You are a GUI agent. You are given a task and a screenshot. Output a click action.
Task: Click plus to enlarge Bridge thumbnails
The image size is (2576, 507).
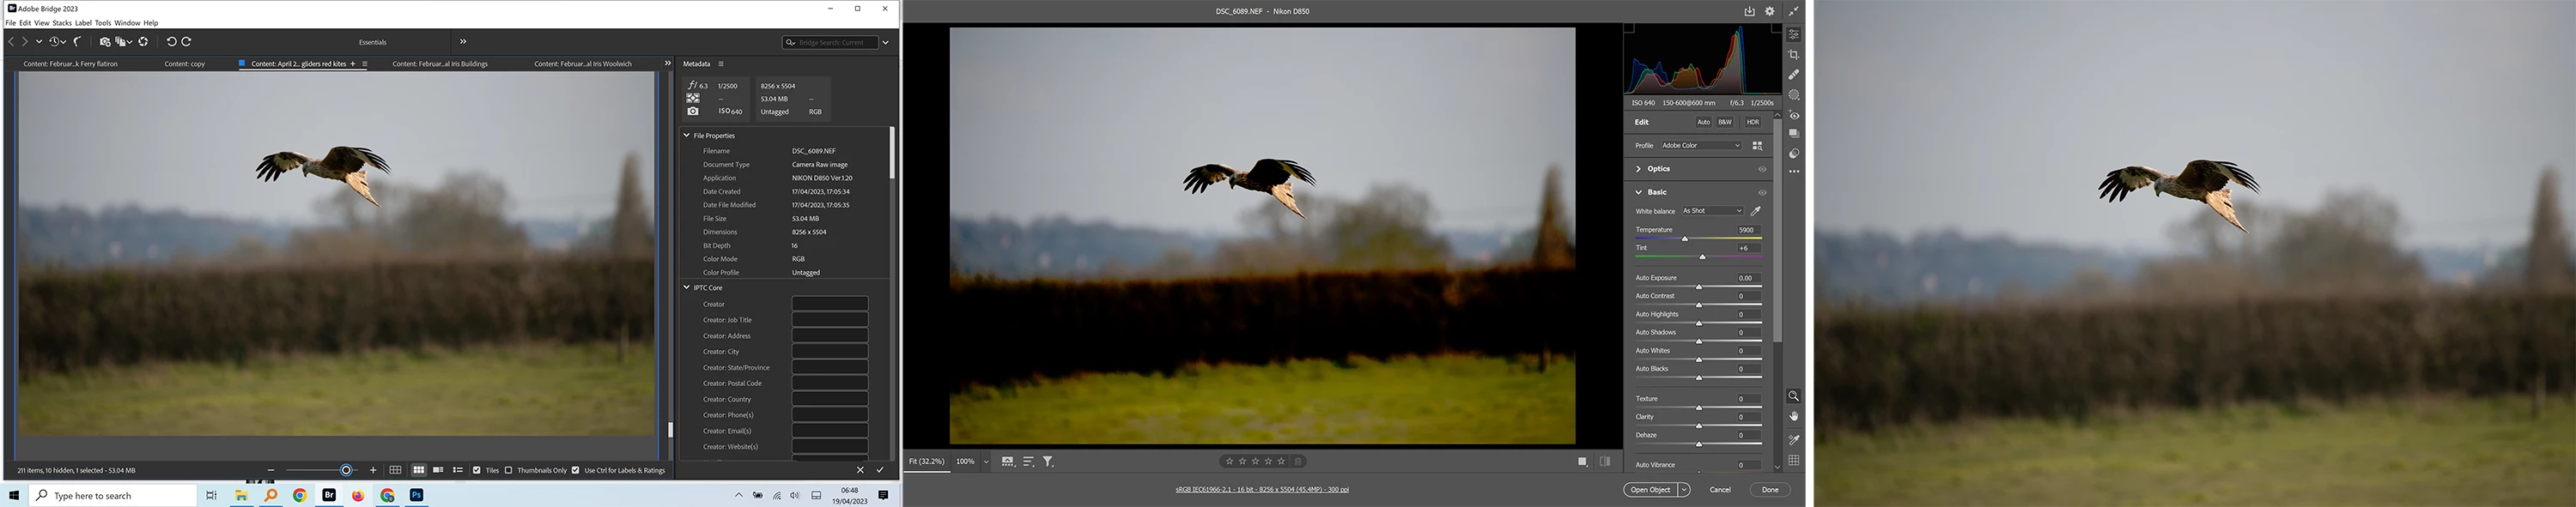pos(373,470)
